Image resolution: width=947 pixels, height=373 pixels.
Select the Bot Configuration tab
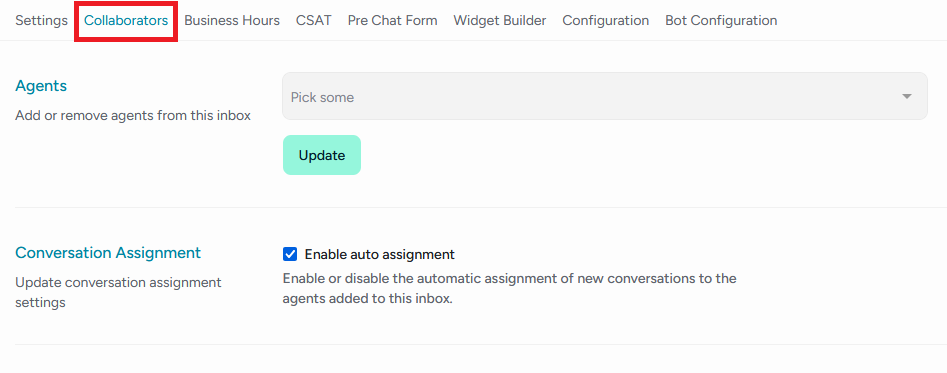(x=721, y=21)
